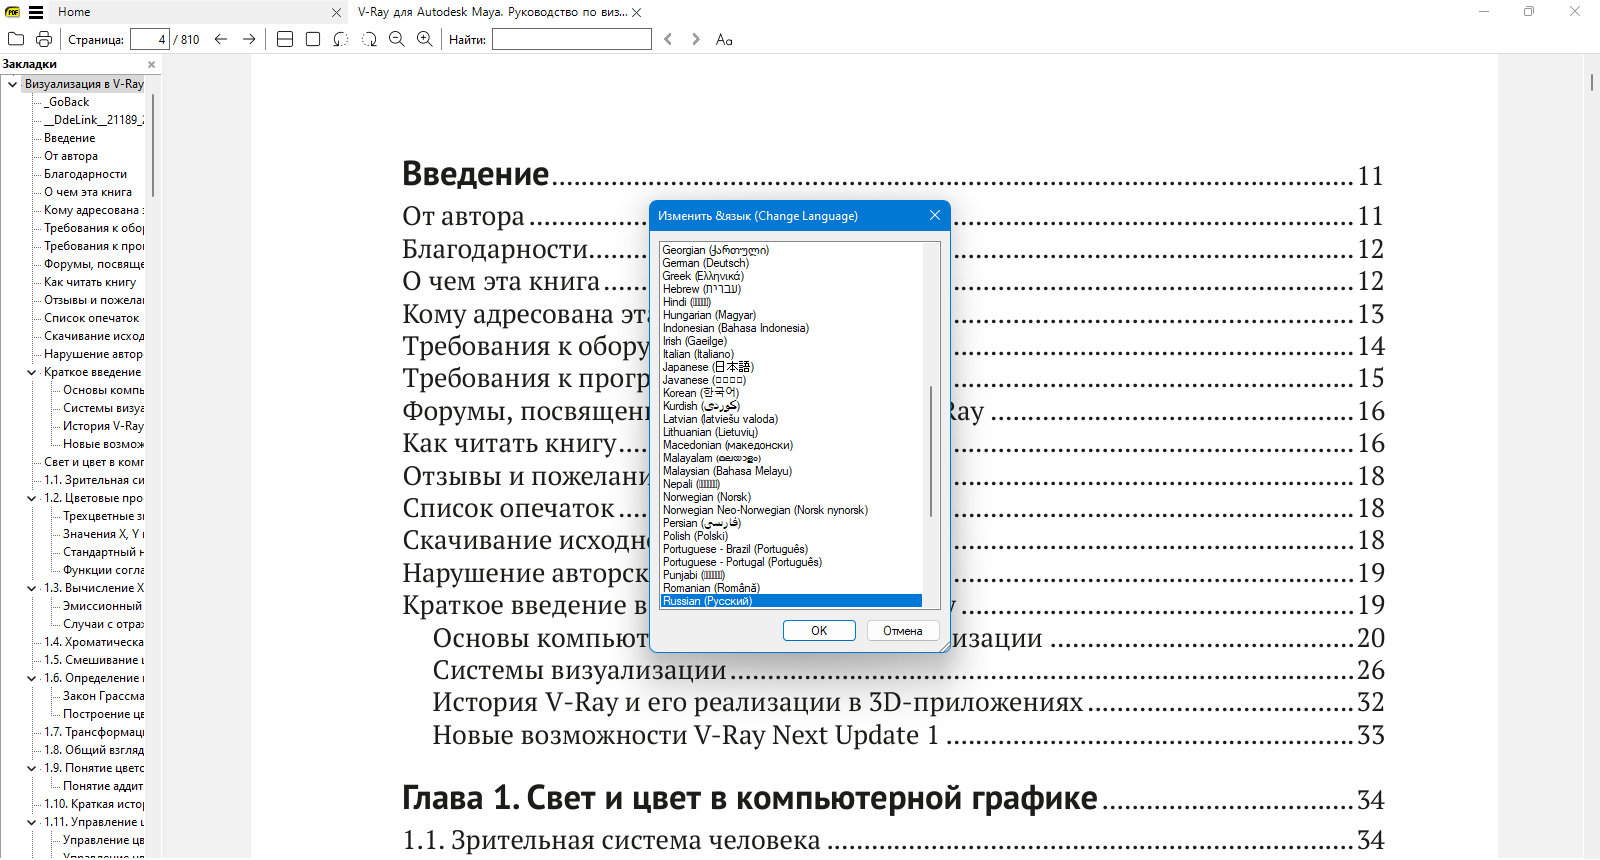Click the zoom out magnifier
Screen dimensions: 1600x860
(397, 39)
